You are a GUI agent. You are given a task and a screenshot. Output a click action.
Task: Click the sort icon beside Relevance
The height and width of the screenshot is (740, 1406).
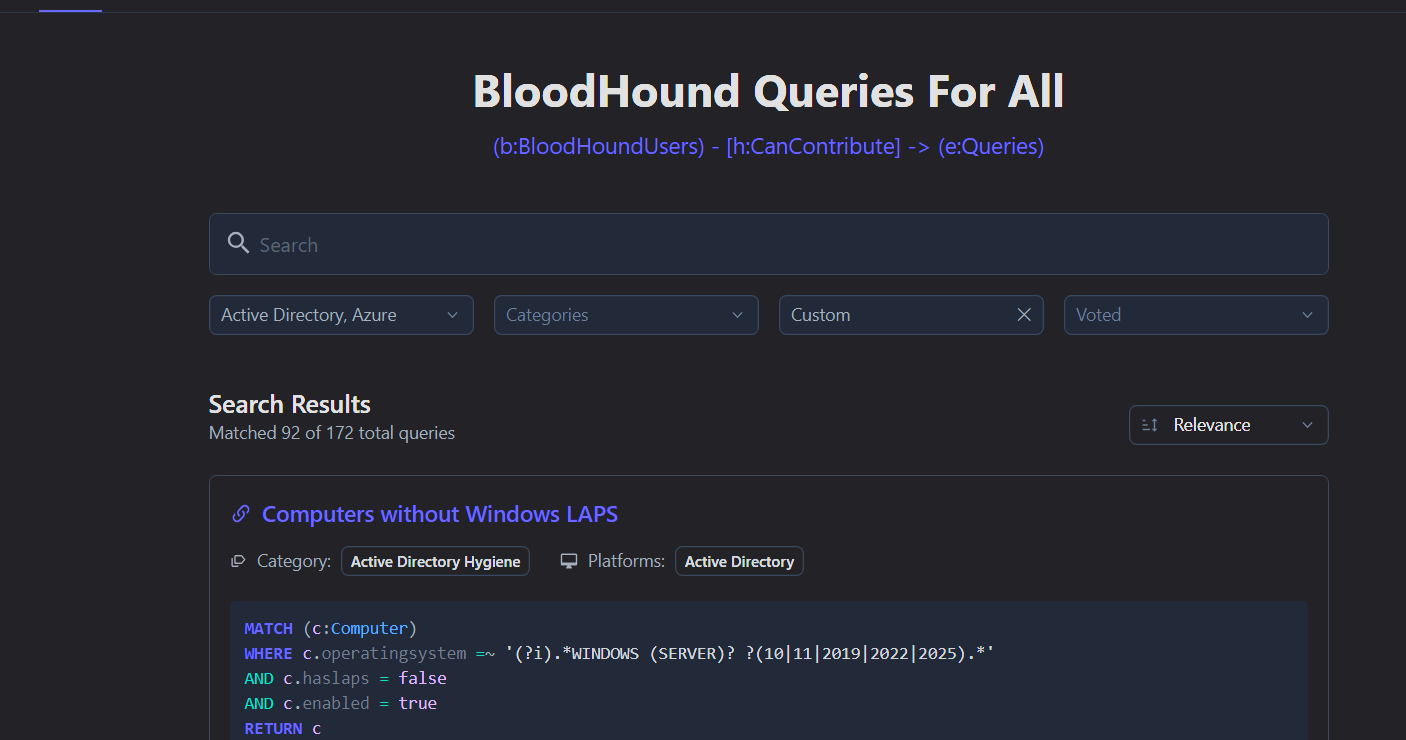(1150, 425)
